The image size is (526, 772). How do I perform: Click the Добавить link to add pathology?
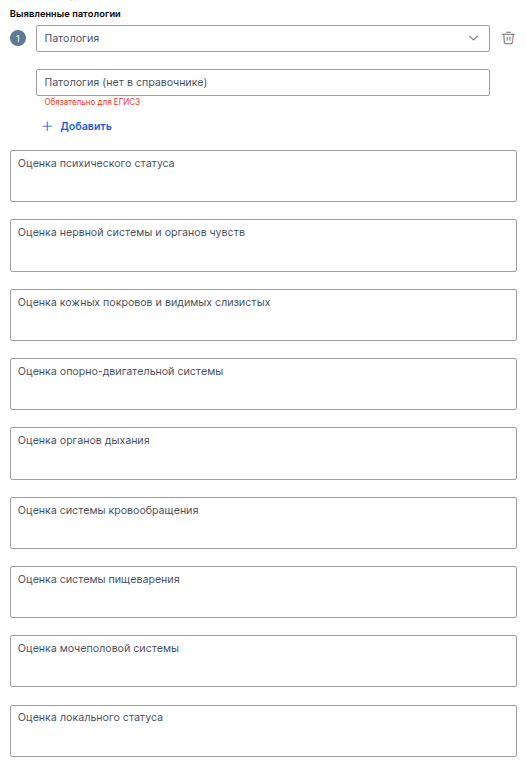coord(86,127)
